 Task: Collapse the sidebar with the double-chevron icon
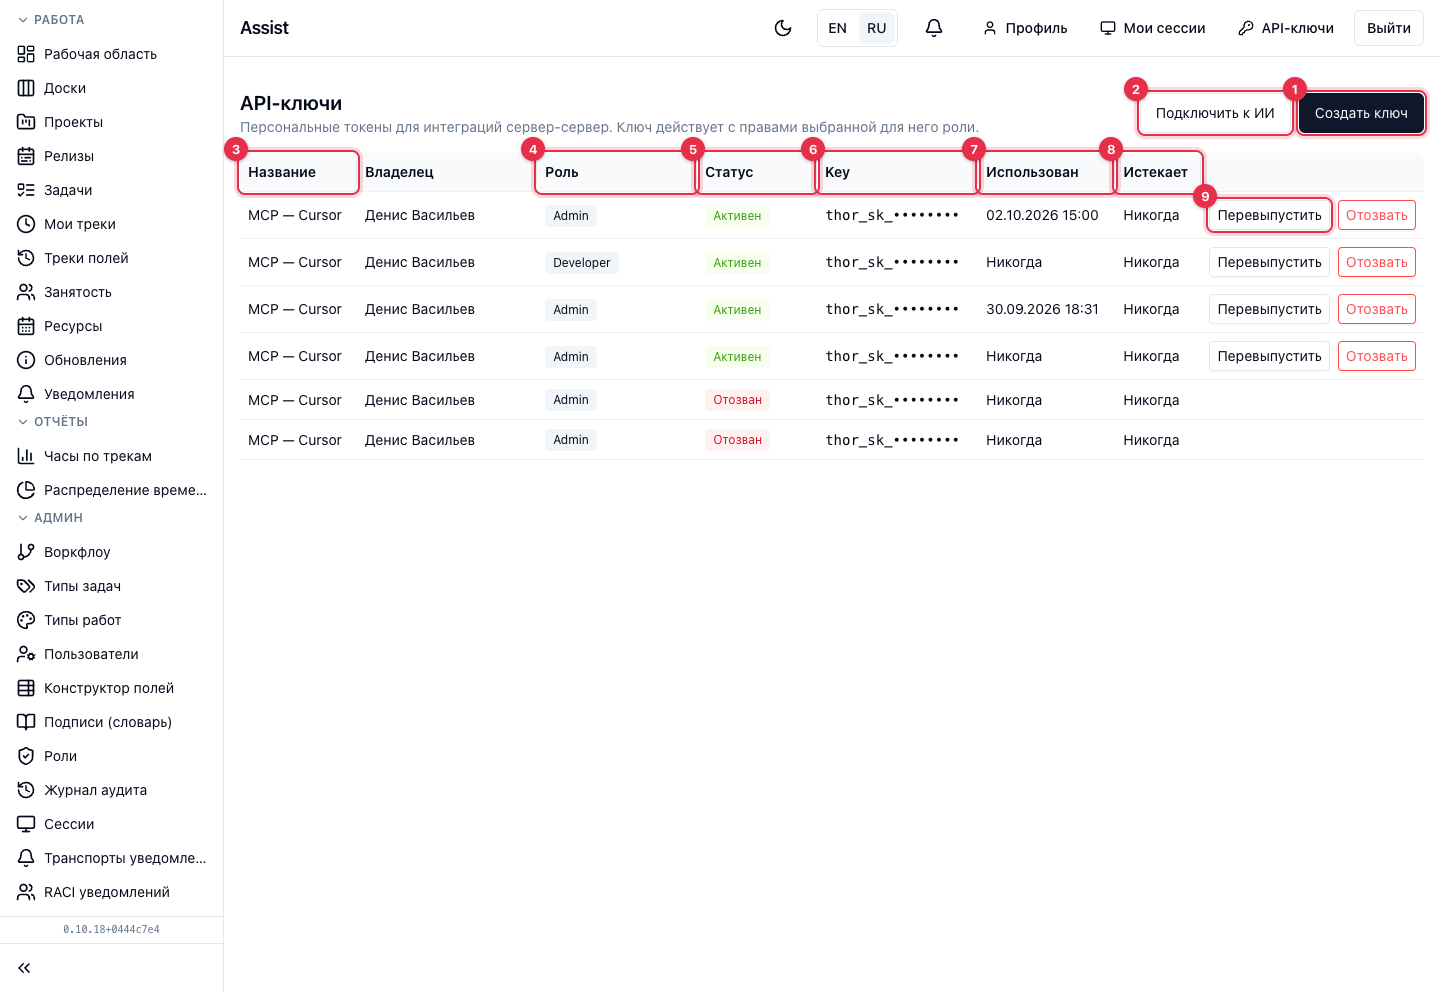click(24, 968)
